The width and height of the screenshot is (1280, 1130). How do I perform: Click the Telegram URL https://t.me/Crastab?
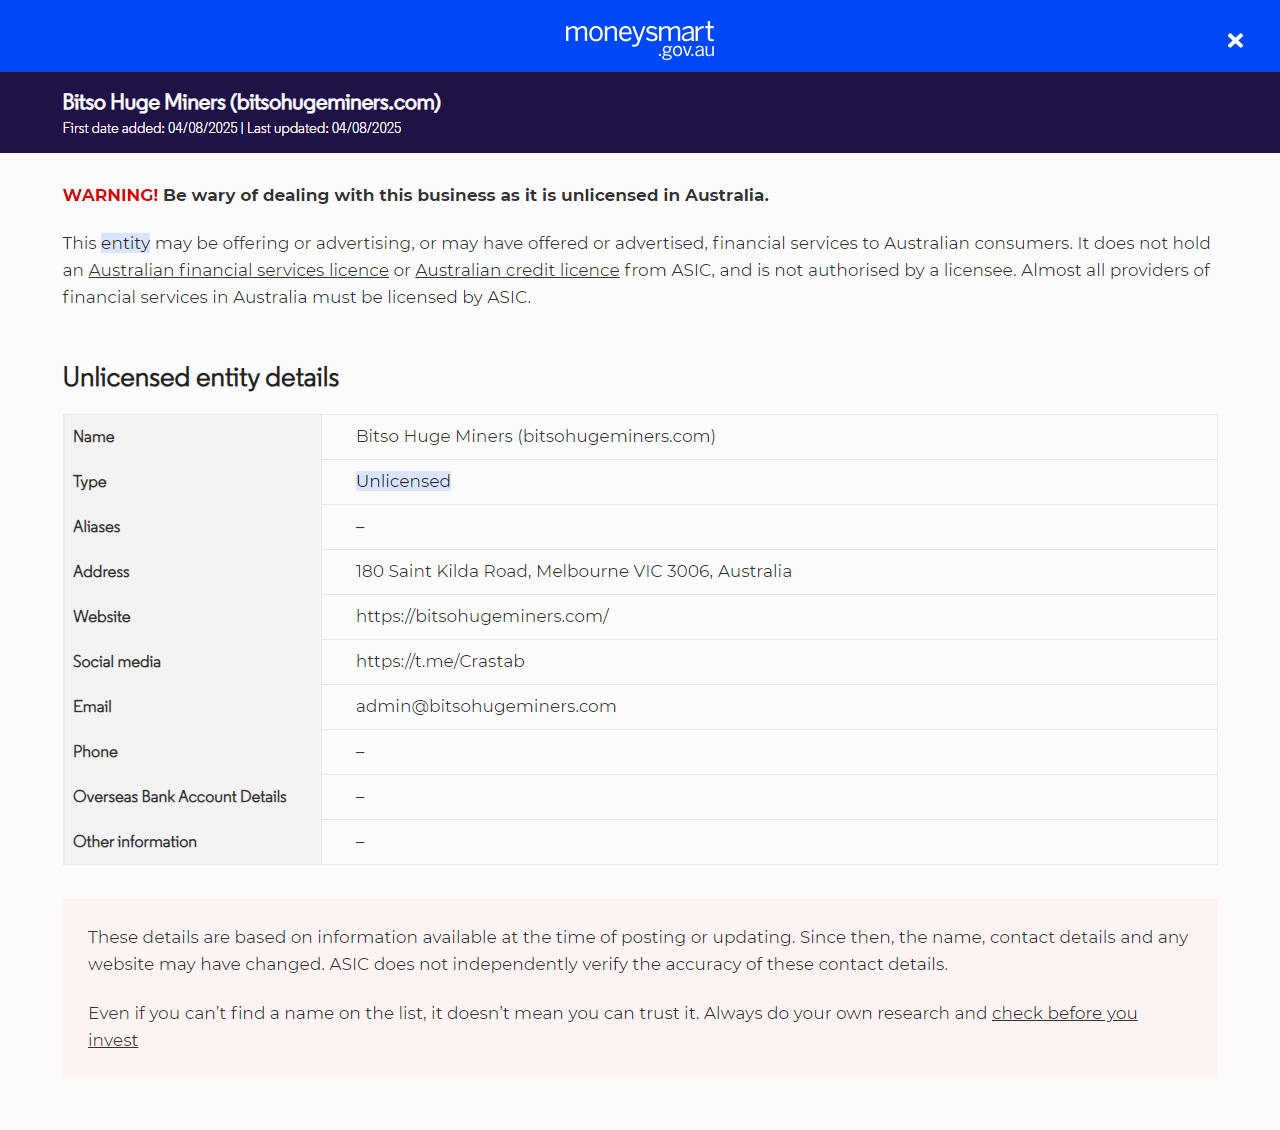tap(440, 661)
